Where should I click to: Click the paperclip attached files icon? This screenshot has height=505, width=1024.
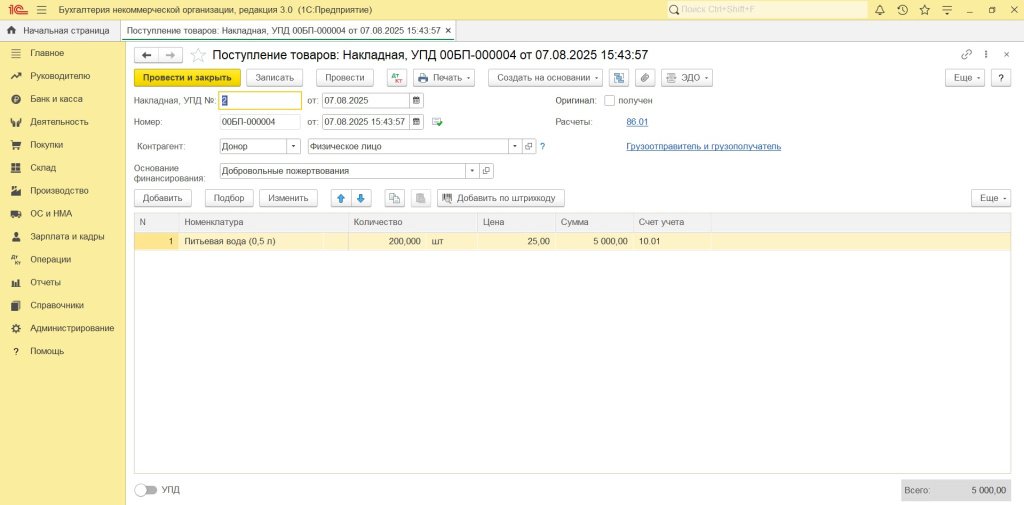645,77
